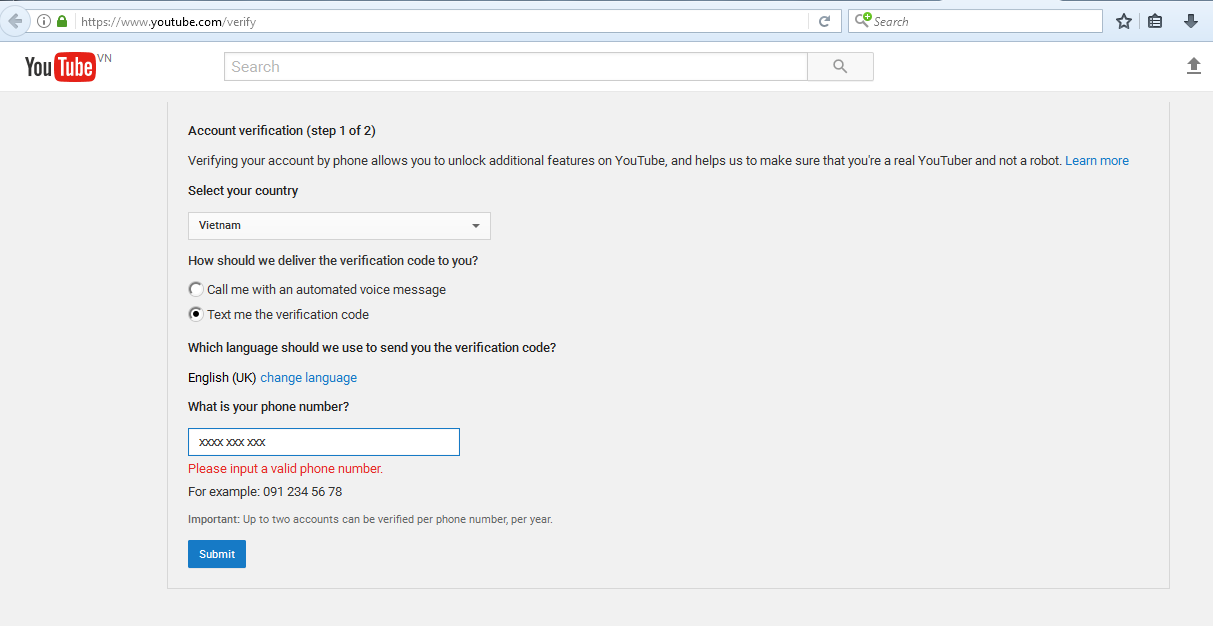Click into the phone number field
The image size is (1213, 626).
pyautogui.click(x=323, y=442)
